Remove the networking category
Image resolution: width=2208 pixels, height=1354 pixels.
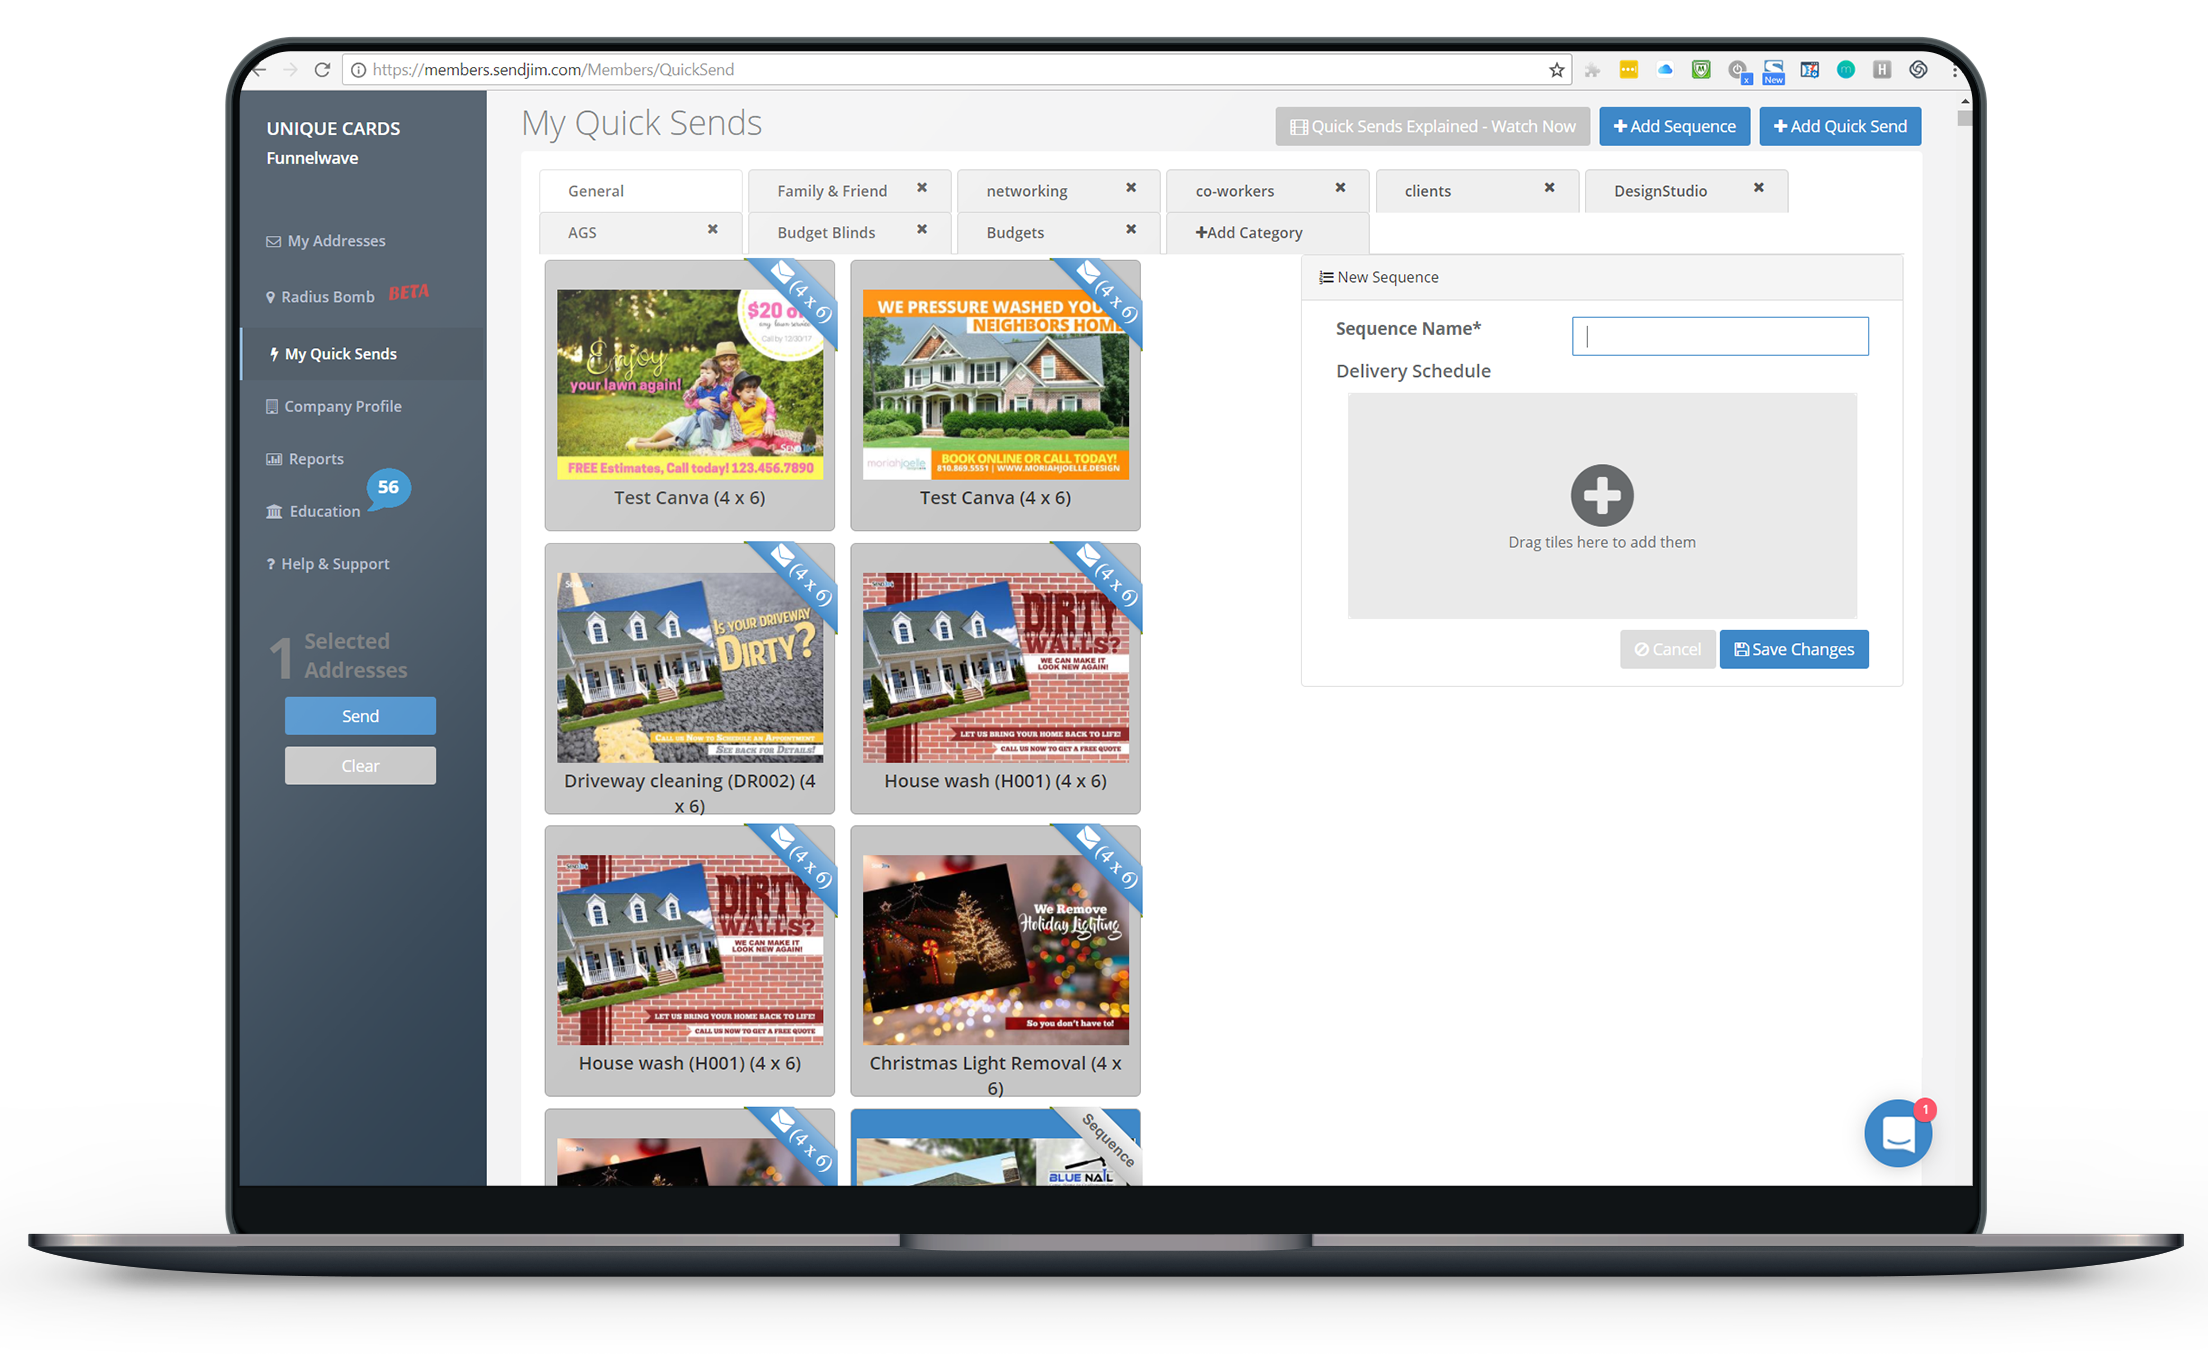(x=1131, y=187)
